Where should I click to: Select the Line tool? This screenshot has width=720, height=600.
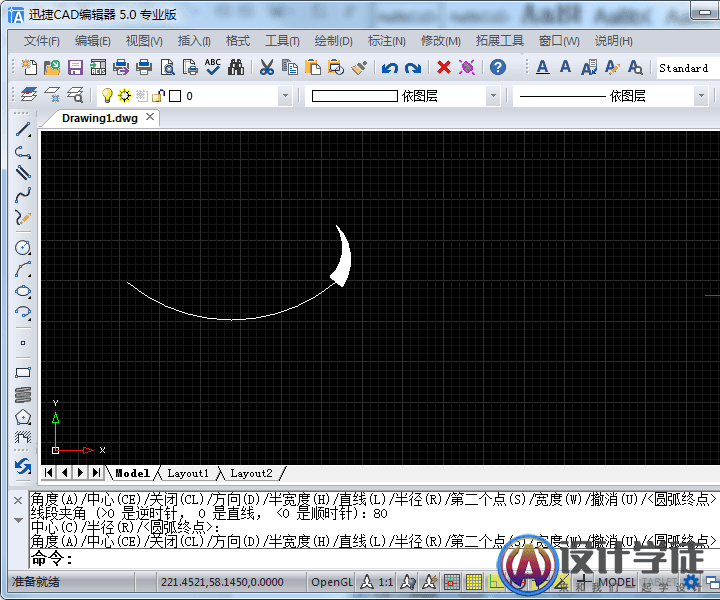pos(23,129)
